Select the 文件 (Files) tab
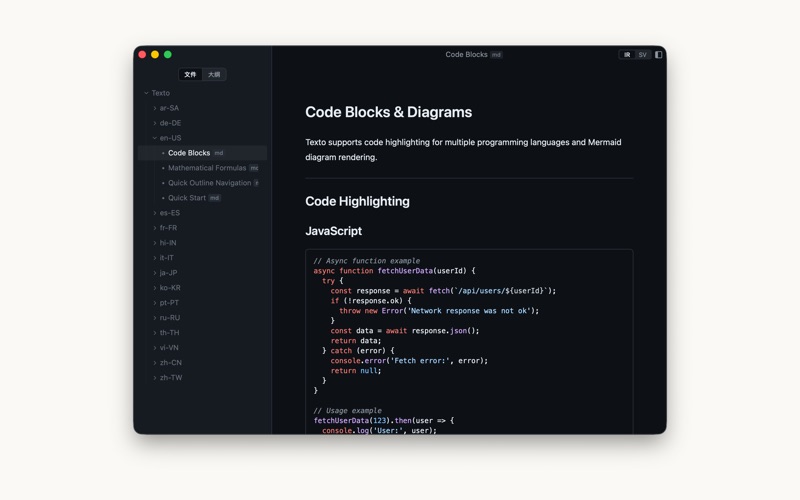 pos(190,74)
